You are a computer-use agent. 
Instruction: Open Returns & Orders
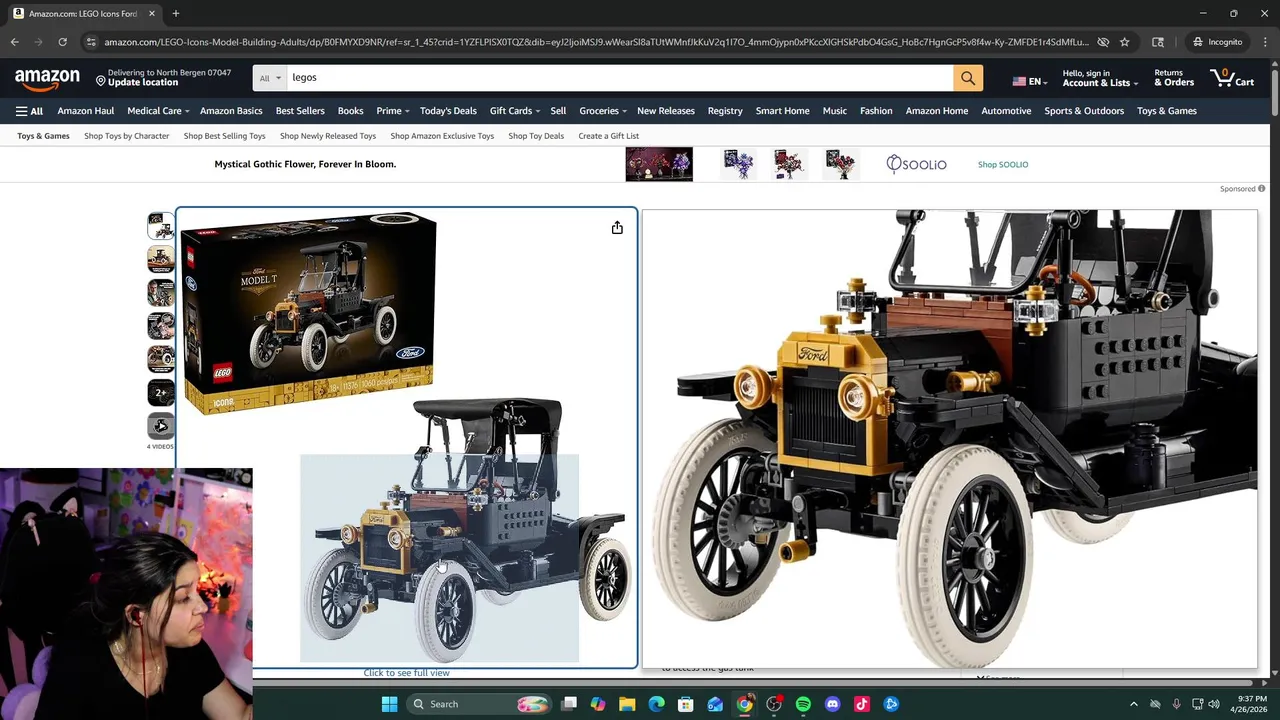pyautogui.click(x=1174, y=78)
